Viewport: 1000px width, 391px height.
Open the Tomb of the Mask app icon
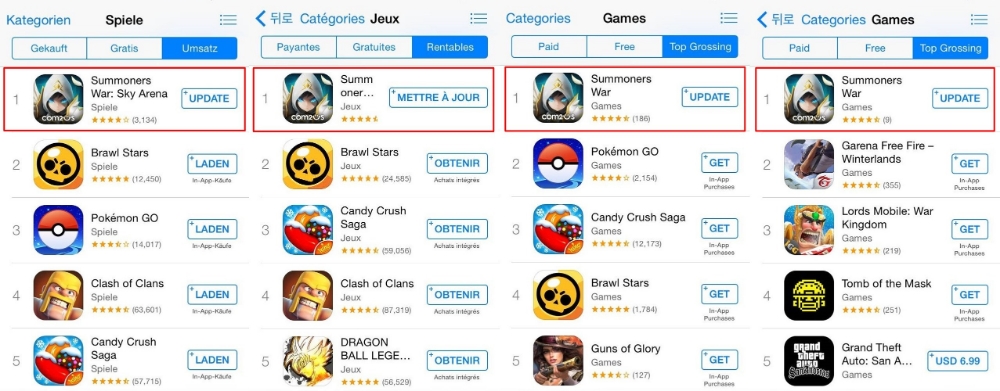click(809, 295)
